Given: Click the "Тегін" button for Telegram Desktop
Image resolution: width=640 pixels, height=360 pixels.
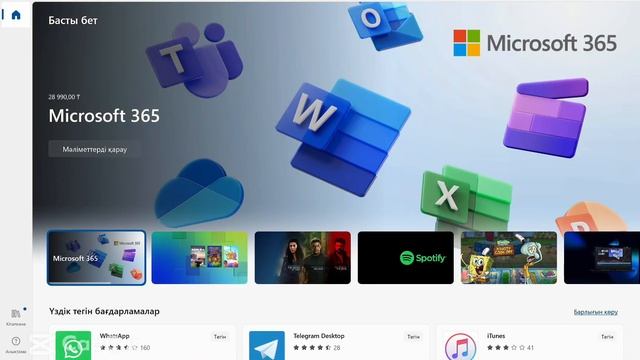Looking at the screenshot, I should 413,337.
